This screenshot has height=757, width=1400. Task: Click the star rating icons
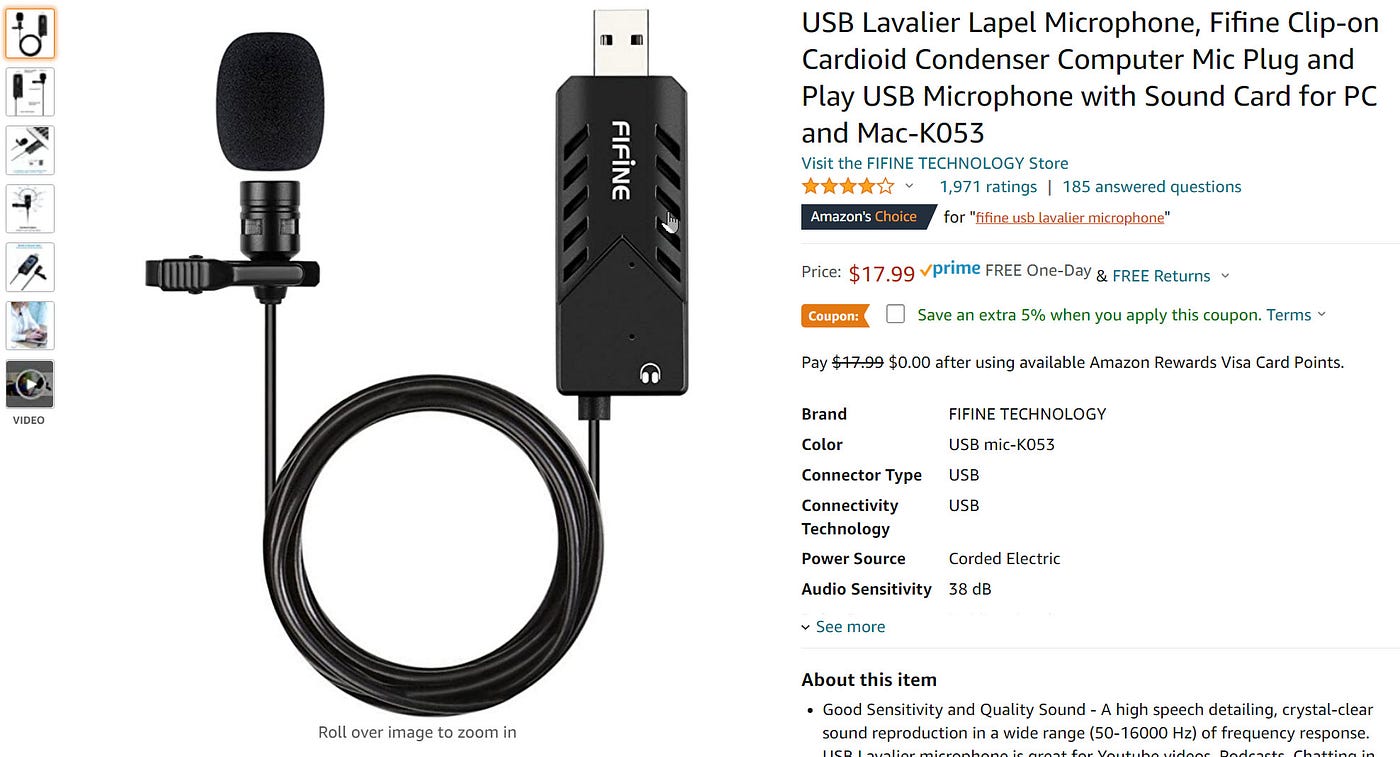847,187
